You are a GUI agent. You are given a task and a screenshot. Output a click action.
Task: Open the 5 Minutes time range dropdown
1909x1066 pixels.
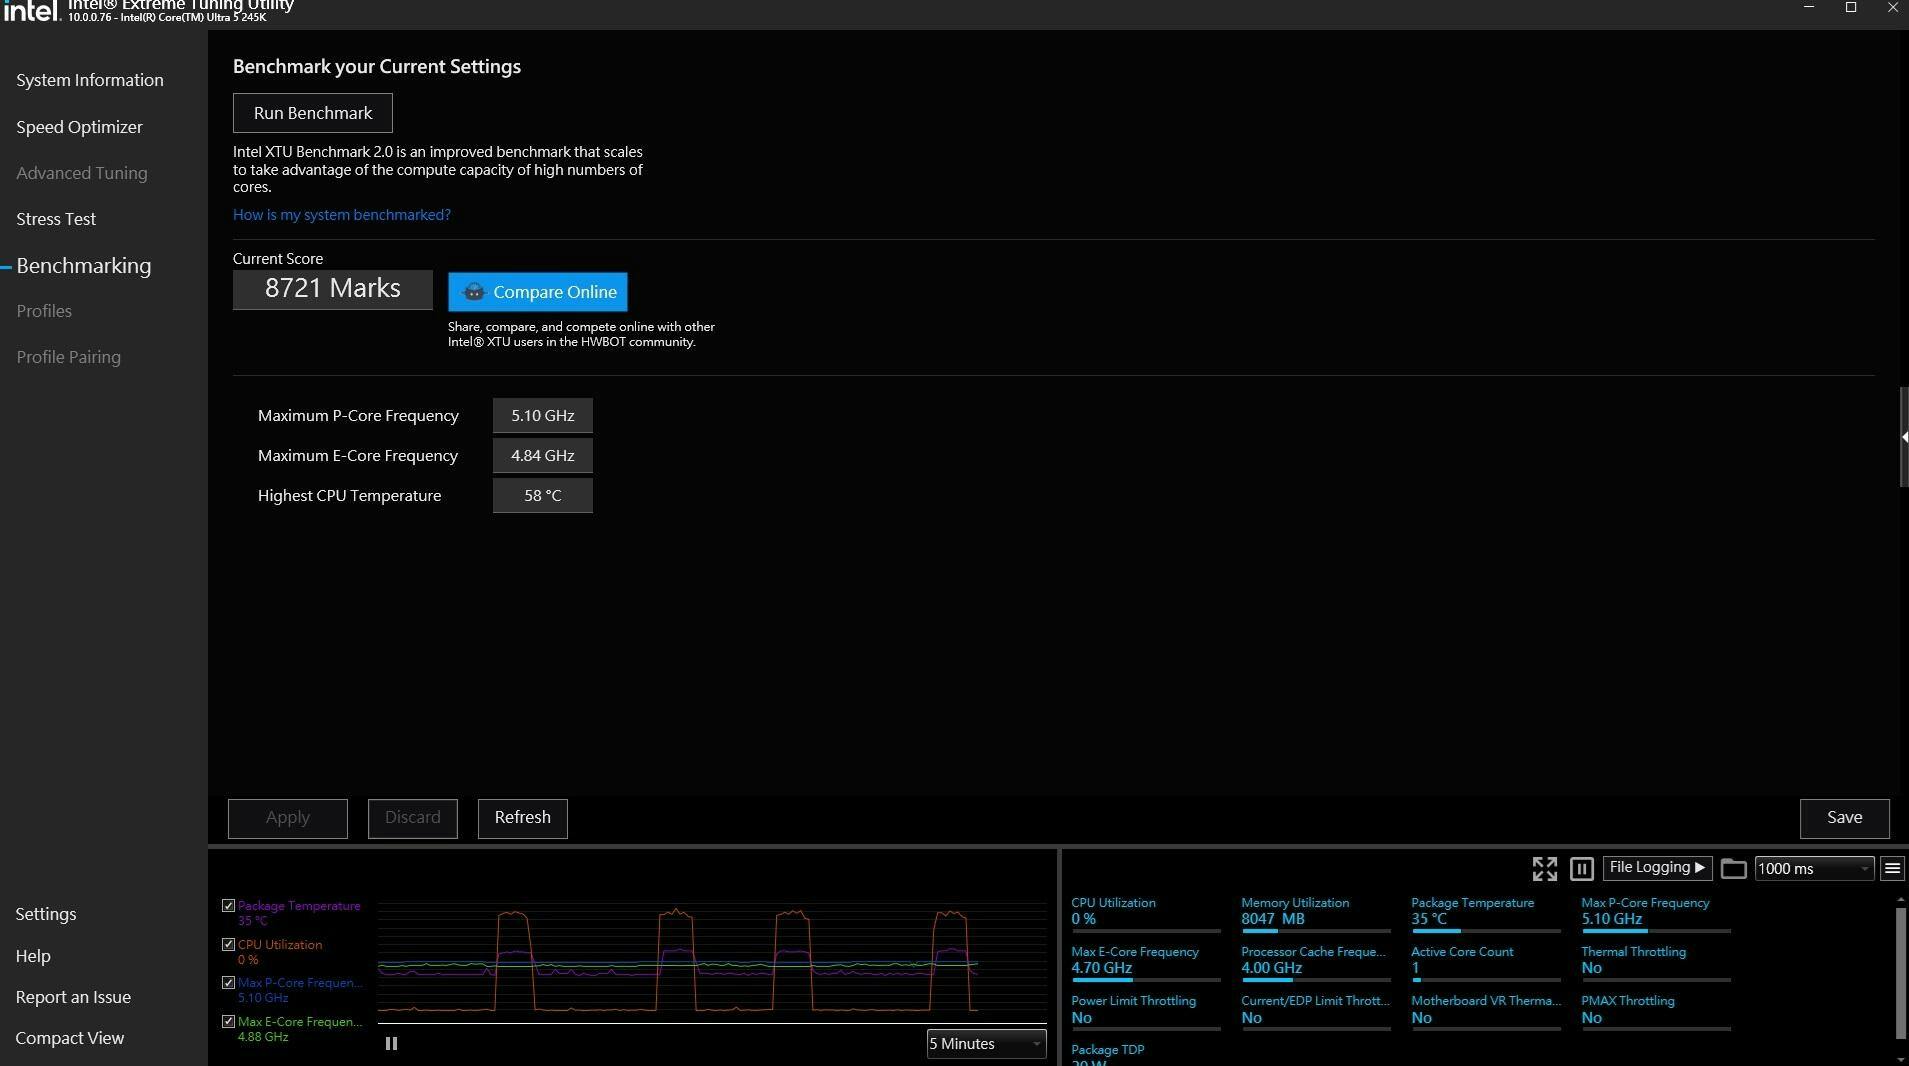pyautogui.click(x=986, y=1044)
